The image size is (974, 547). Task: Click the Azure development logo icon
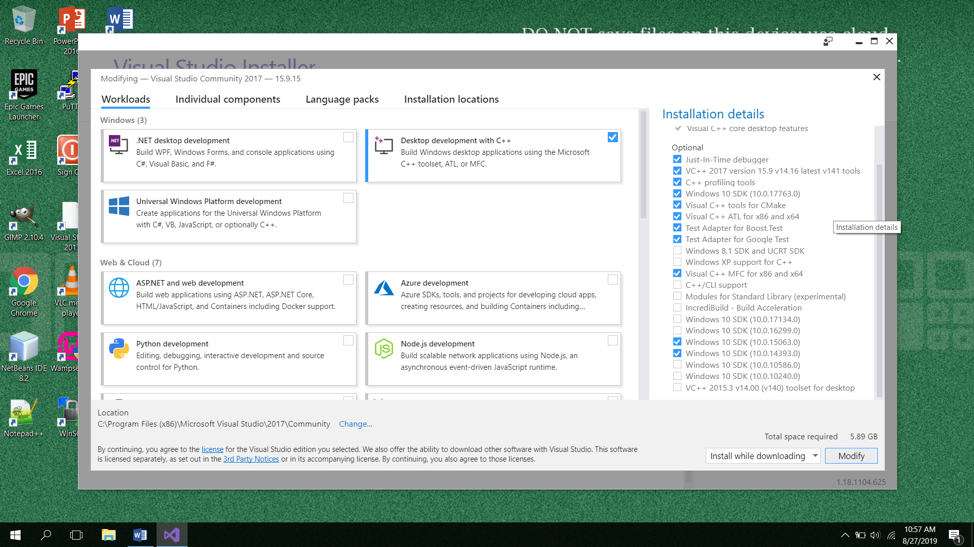pos(383,287)
